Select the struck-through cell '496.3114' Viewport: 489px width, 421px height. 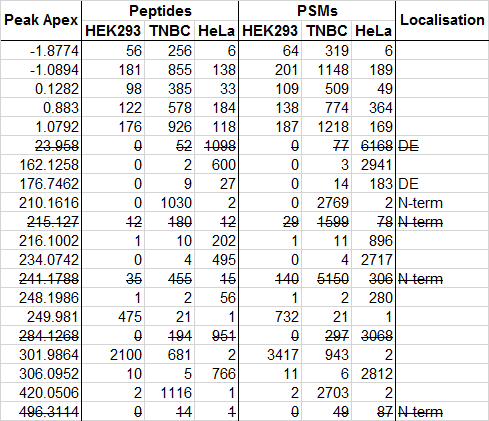coord(41,412)
